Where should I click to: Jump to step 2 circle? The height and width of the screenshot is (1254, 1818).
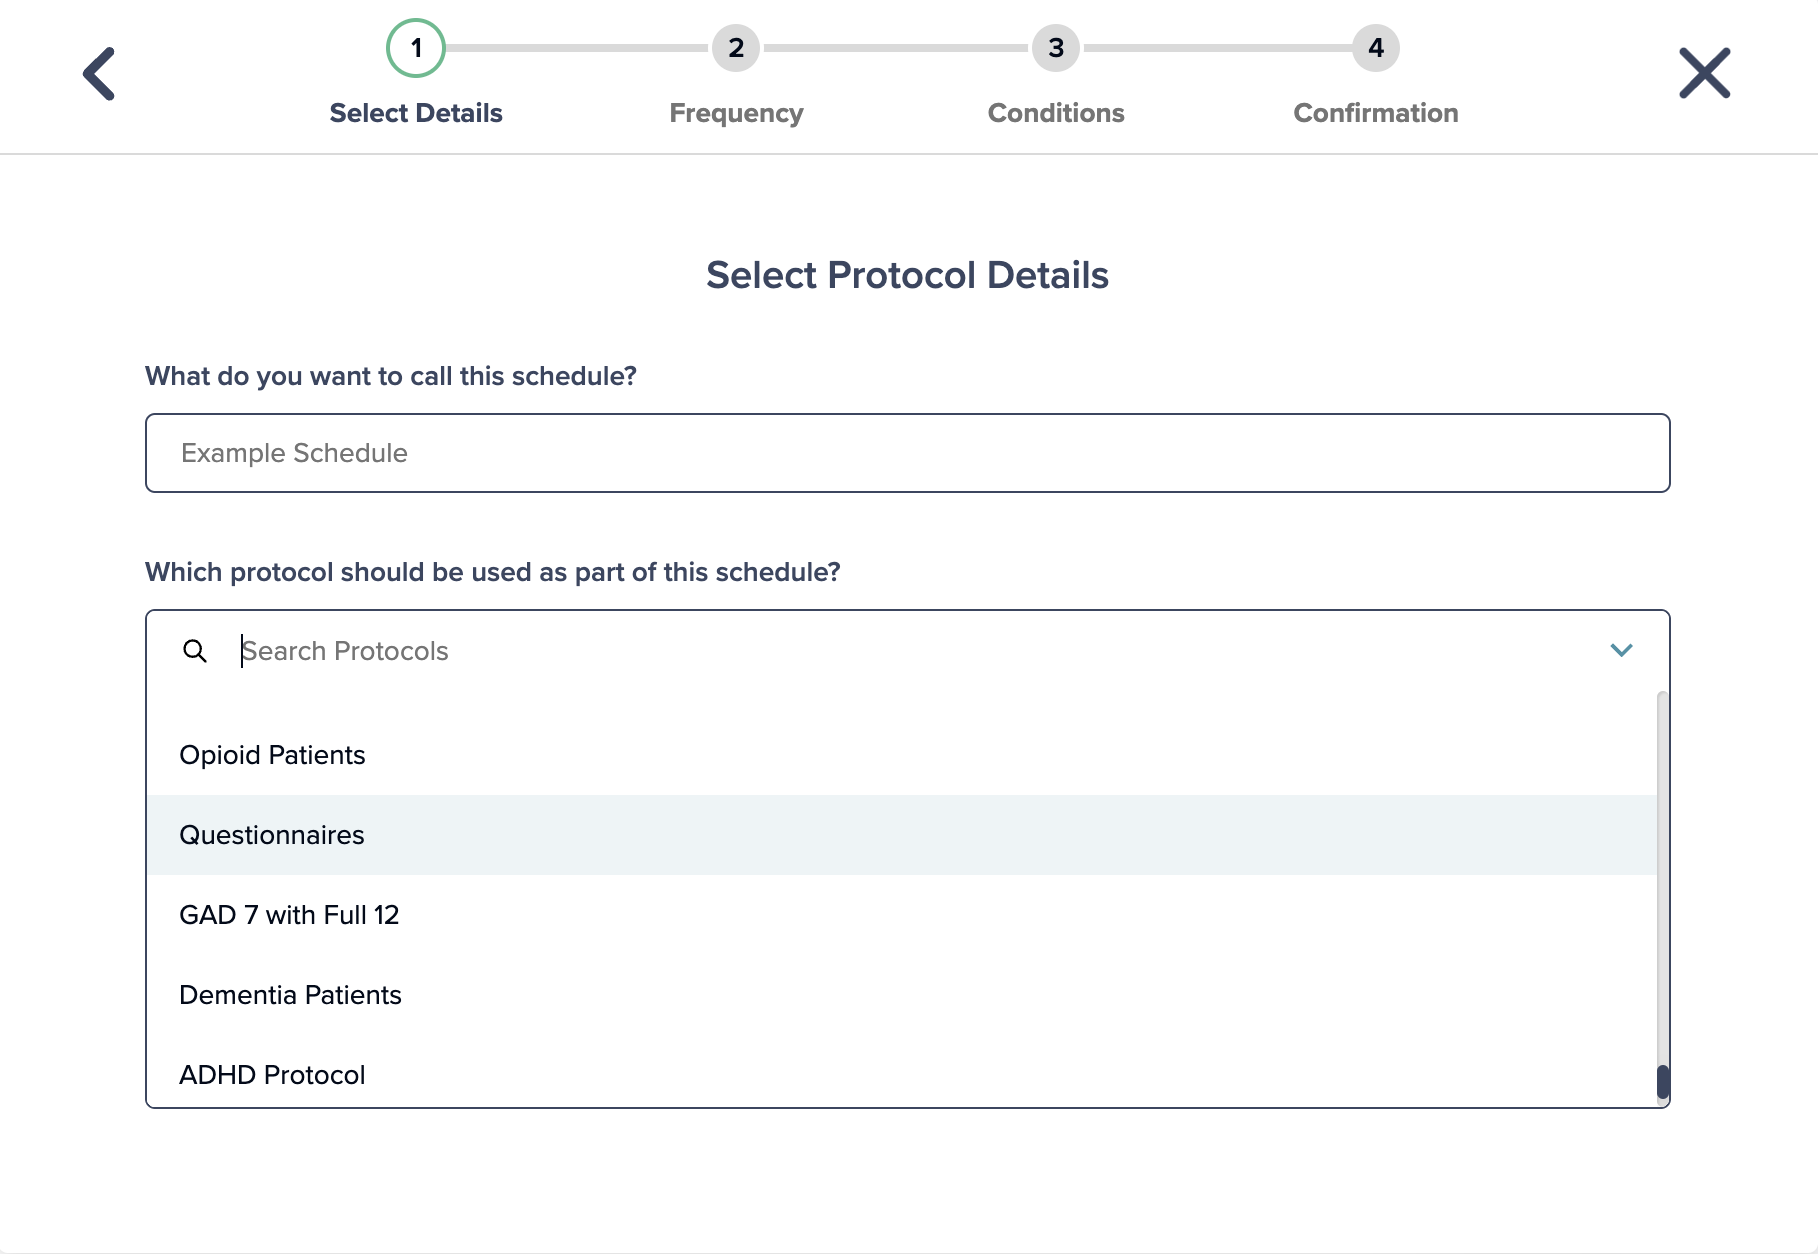point(736,48)
